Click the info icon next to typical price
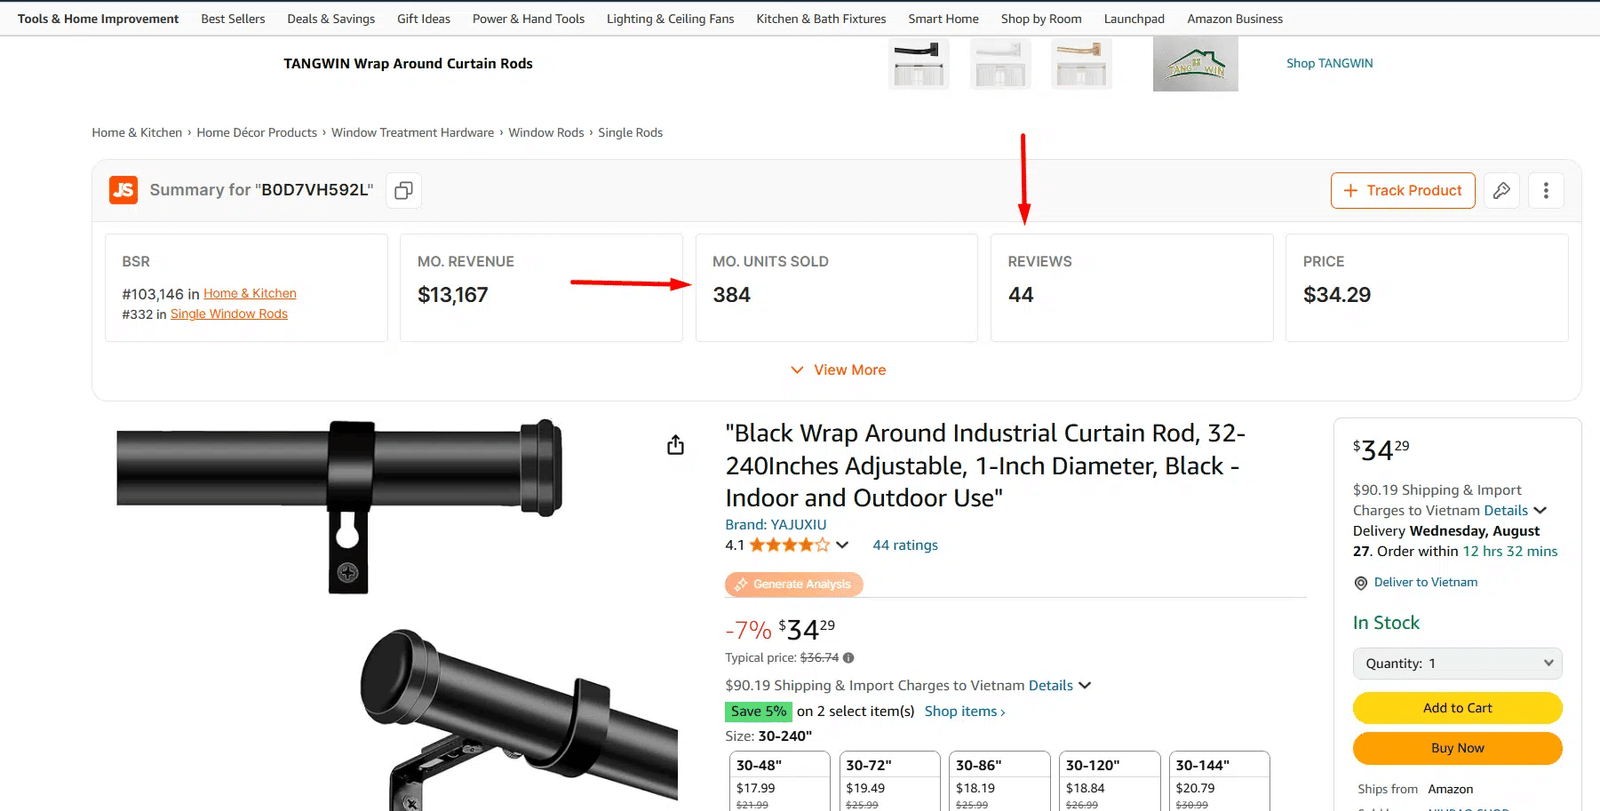Viewport: 1600px width, 811px height. click(849, 658)
